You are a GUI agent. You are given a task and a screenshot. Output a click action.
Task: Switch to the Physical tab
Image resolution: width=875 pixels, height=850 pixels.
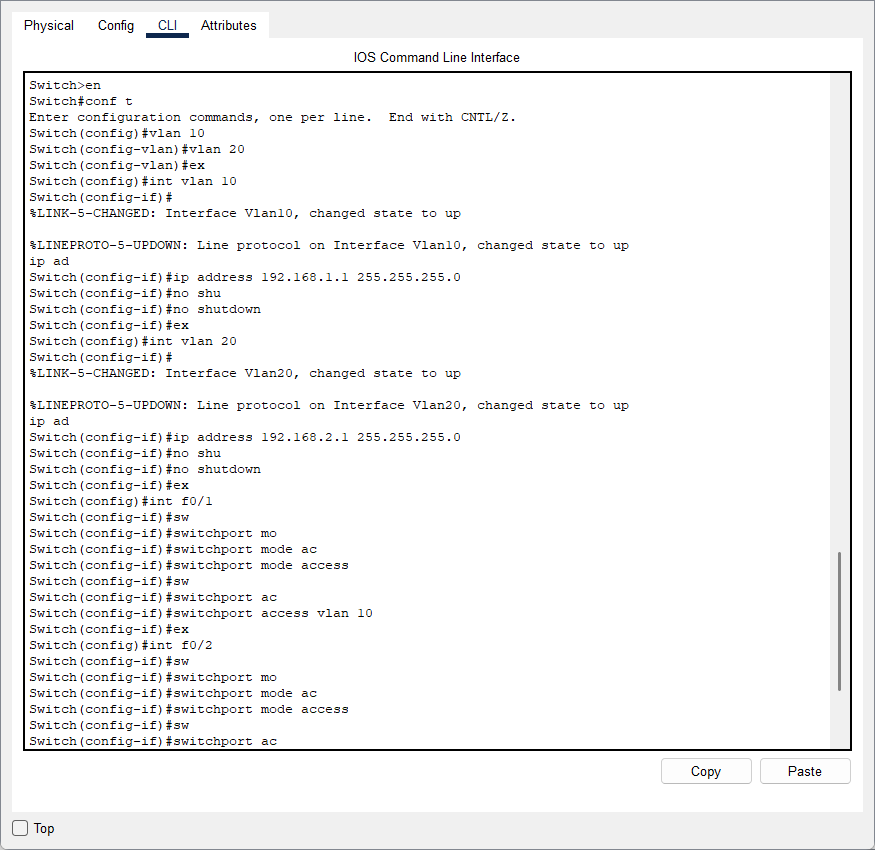48,25
